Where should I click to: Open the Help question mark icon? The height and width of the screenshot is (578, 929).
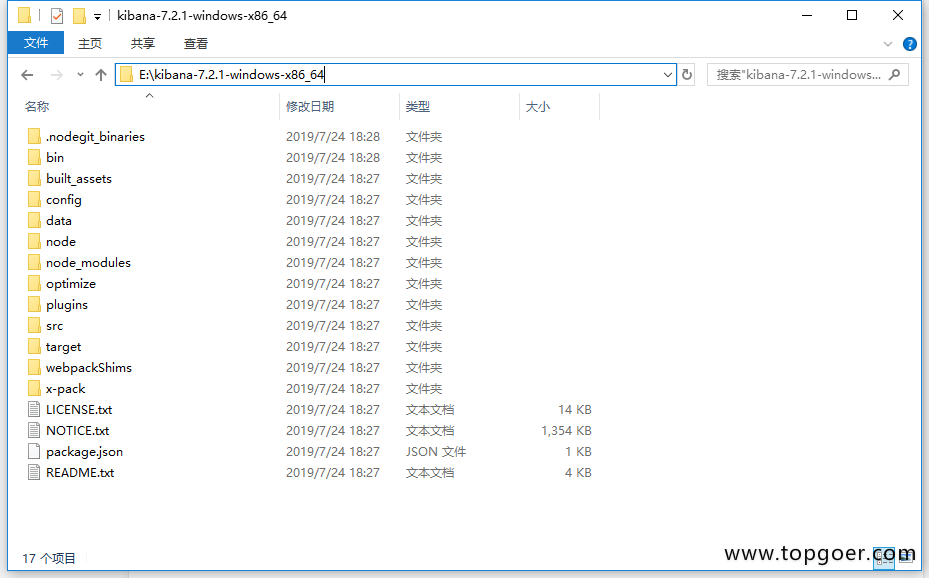910,44
